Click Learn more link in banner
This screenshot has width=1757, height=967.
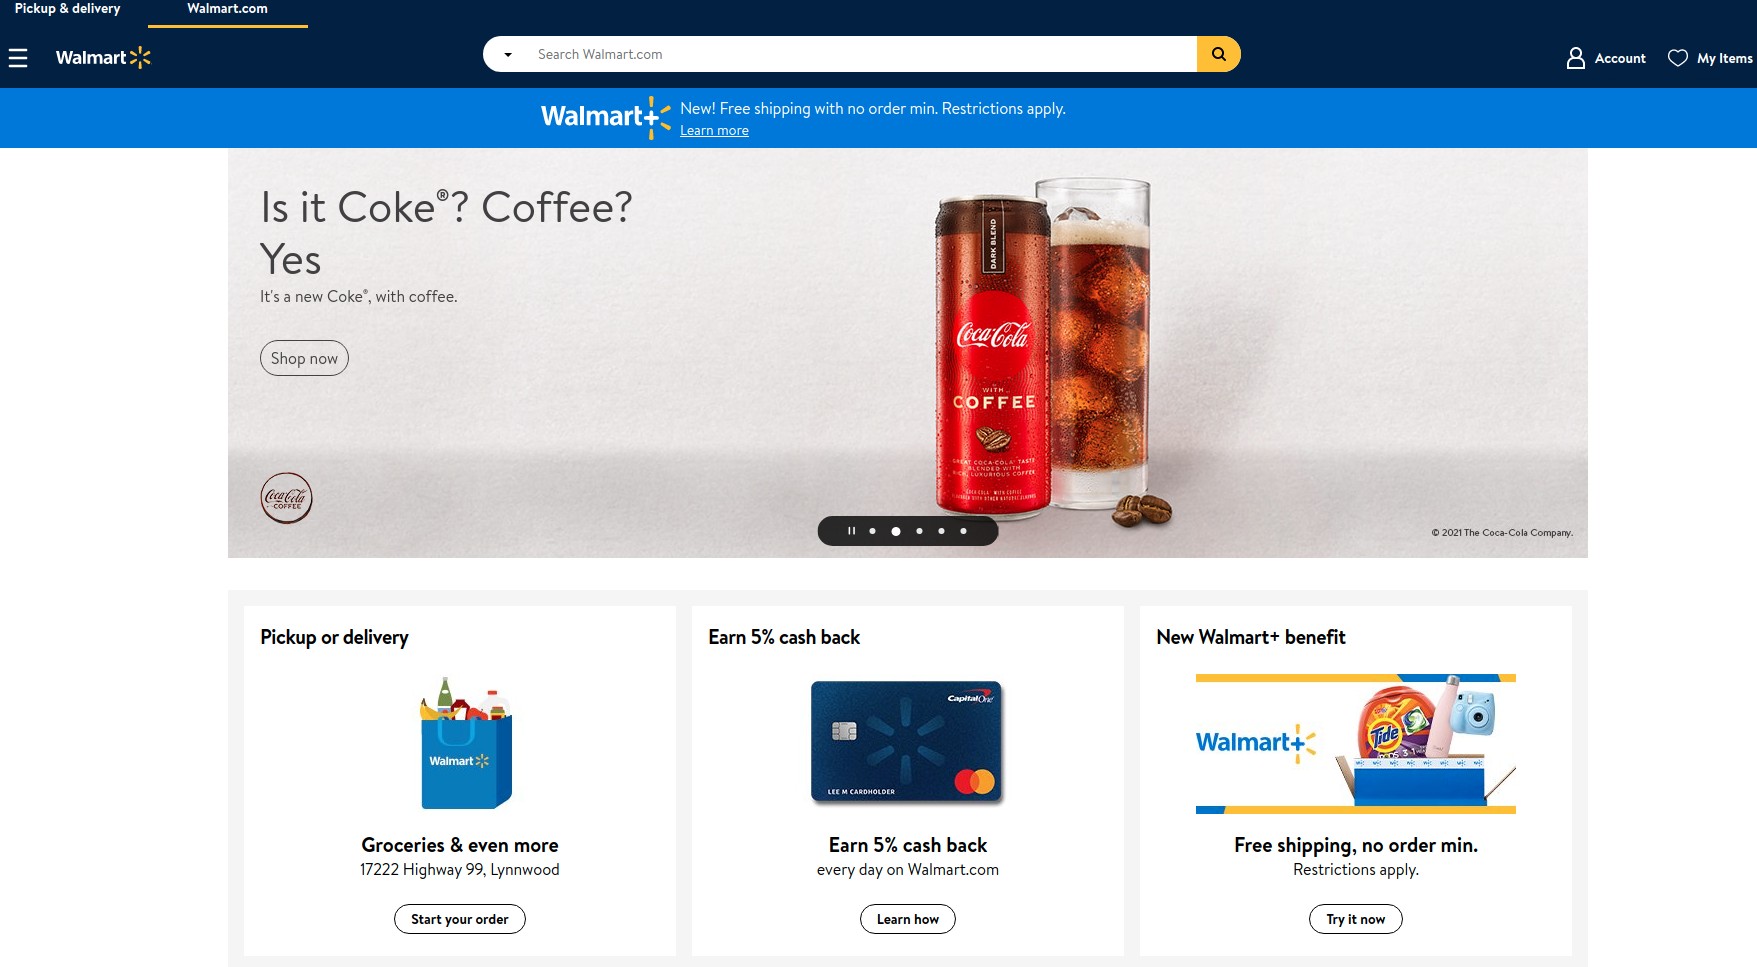tap(714, 131)
